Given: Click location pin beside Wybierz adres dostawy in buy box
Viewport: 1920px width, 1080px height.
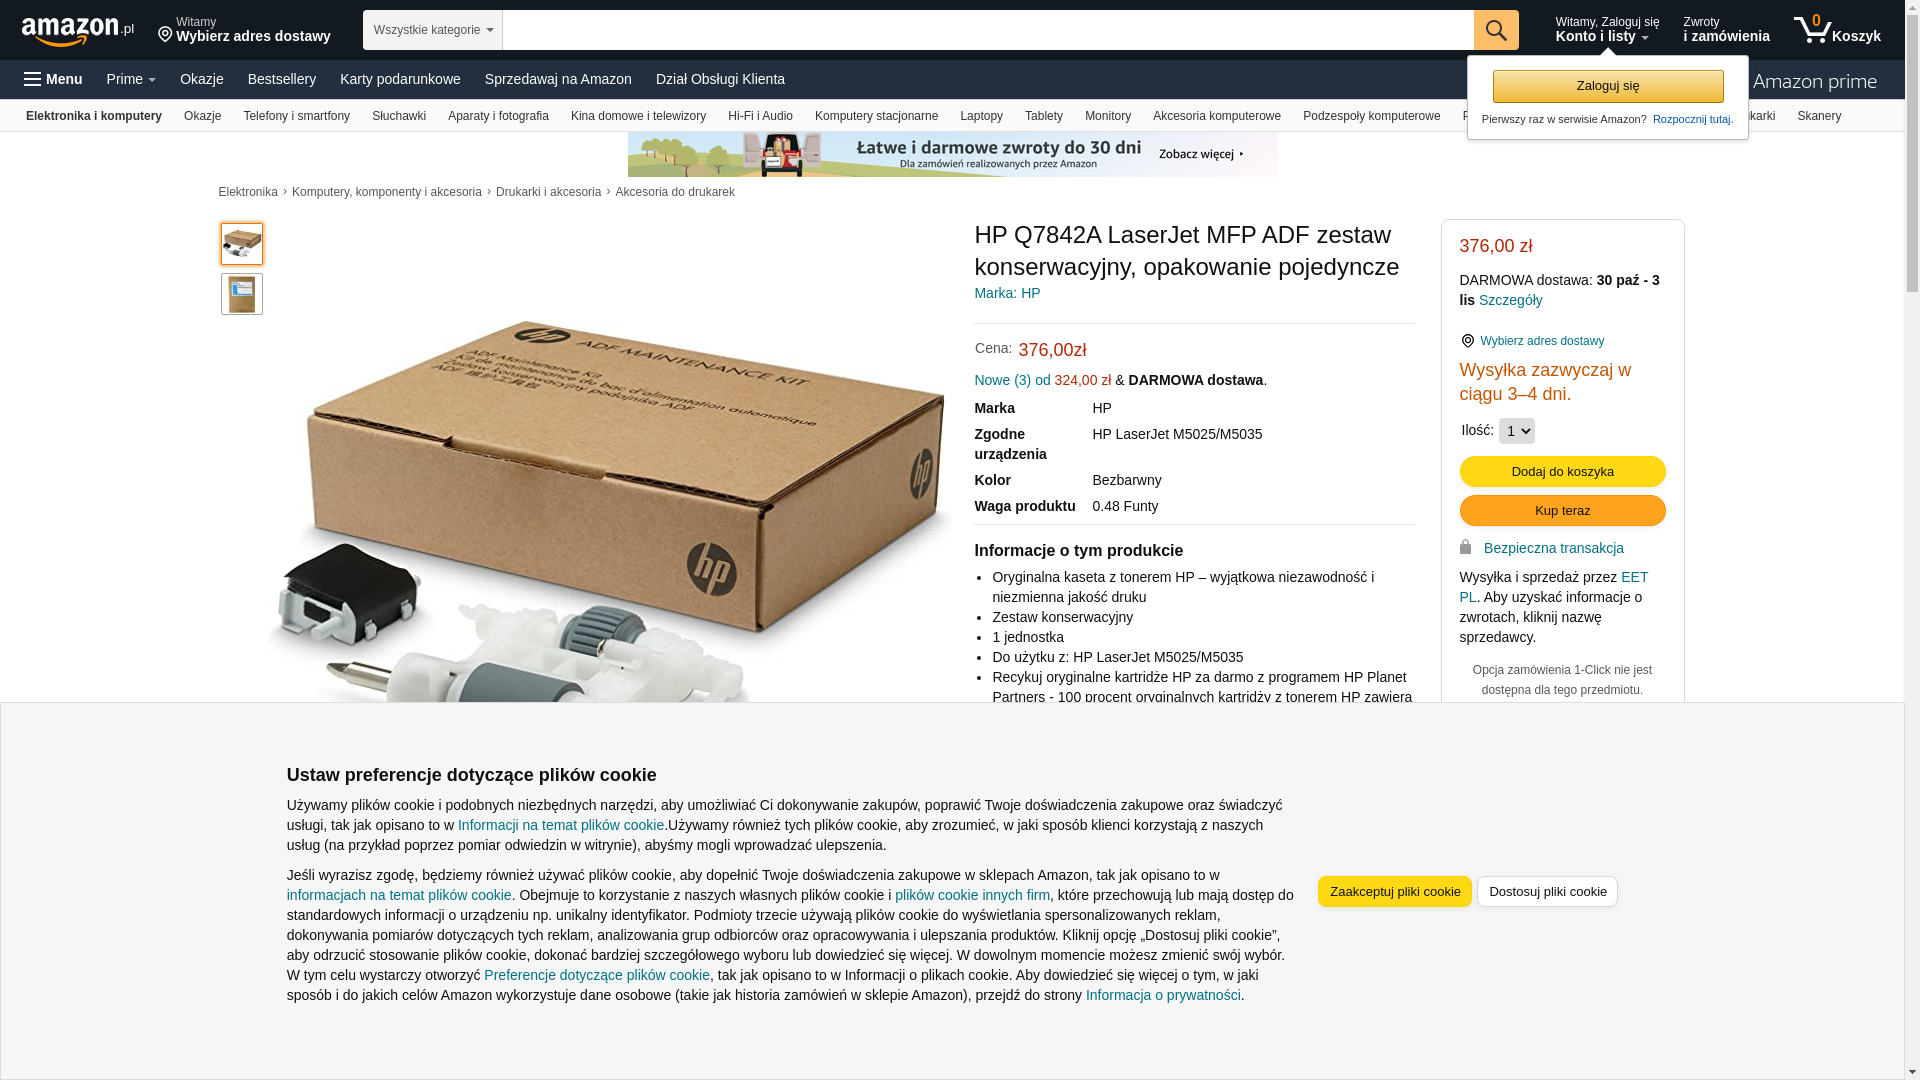Looking at the screenshot, I should click(x=1468, y=341).
